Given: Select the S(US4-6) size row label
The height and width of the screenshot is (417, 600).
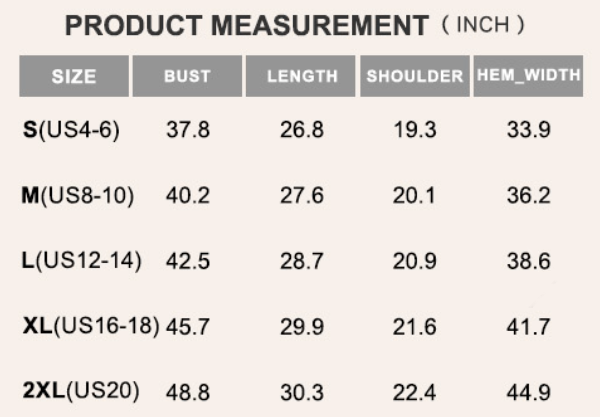Looking at the screenshot, I should 71,130.
